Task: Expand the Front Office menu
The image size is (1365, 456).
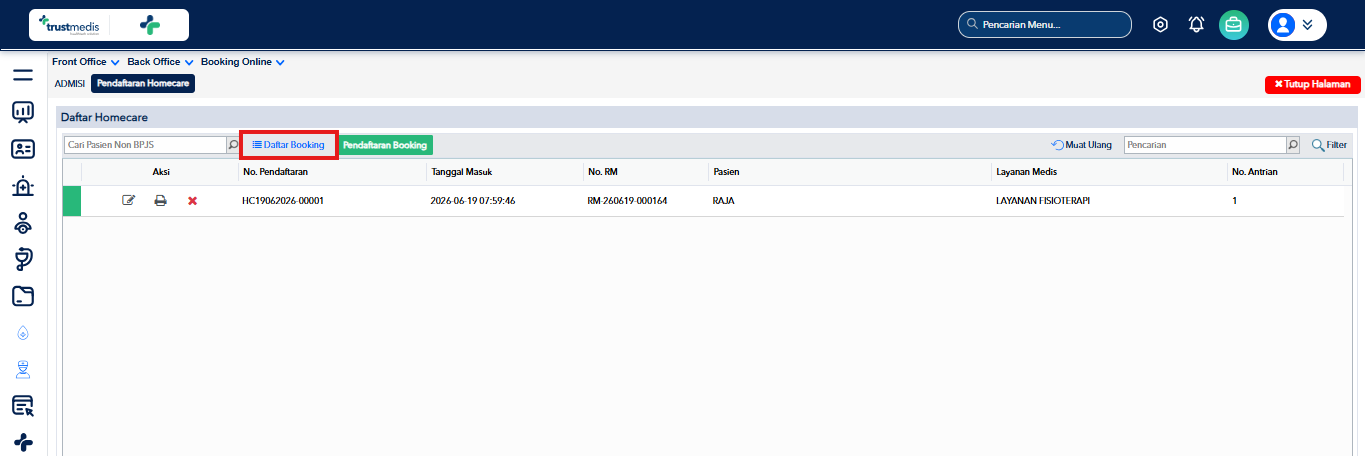Action: point(86,62)
